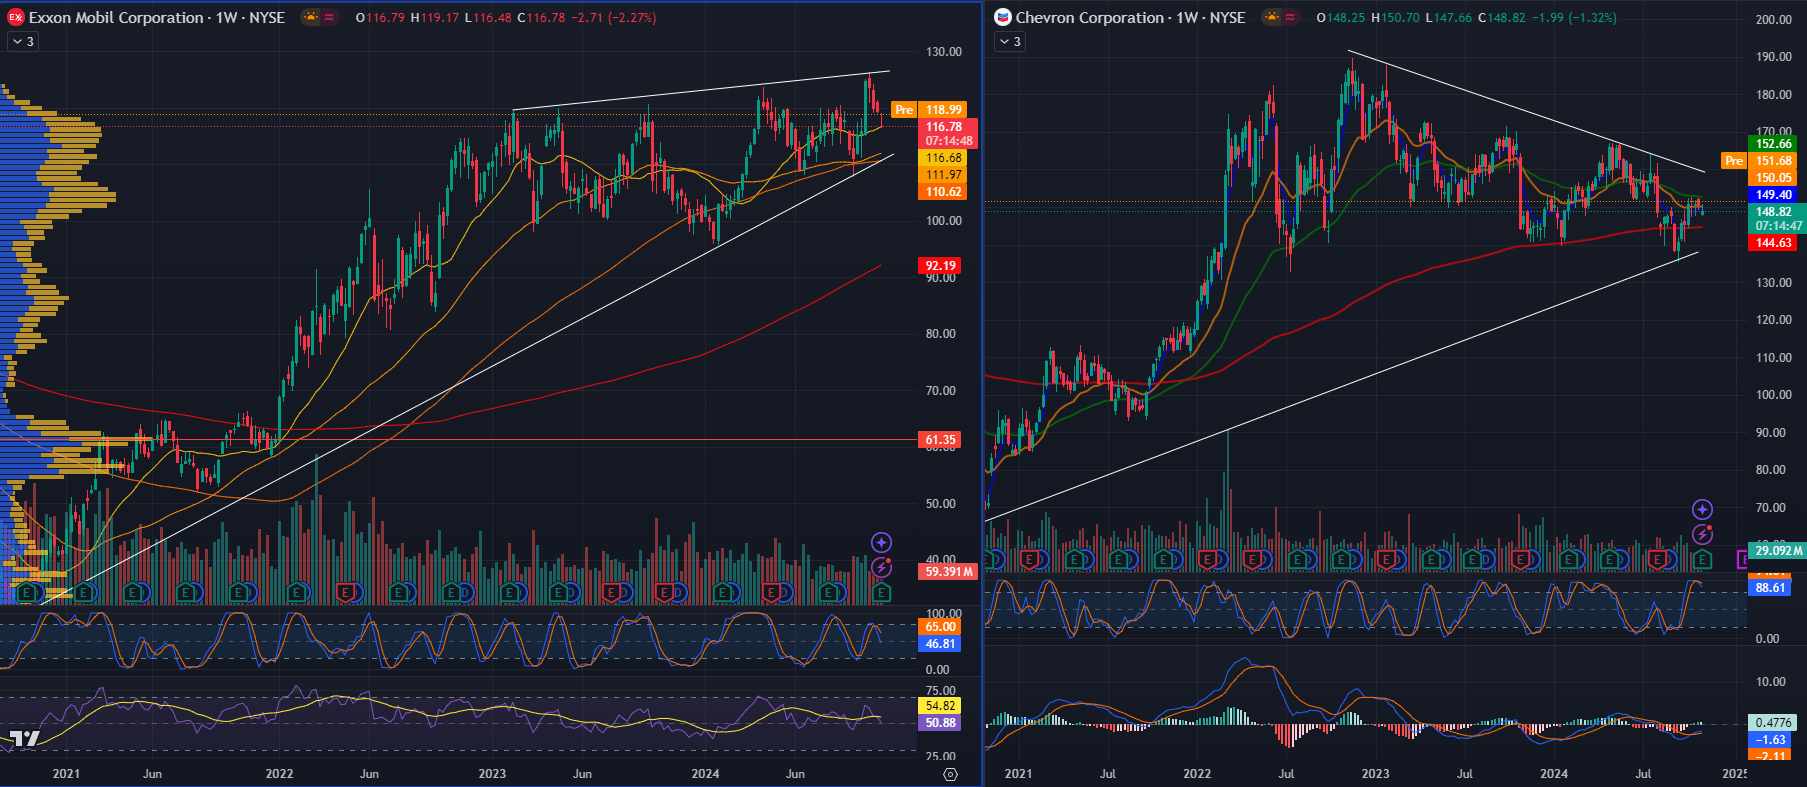Click the blue -1.63 MACD label
This screenshot has height=787, width=1807.
[x=1770, y=740]
